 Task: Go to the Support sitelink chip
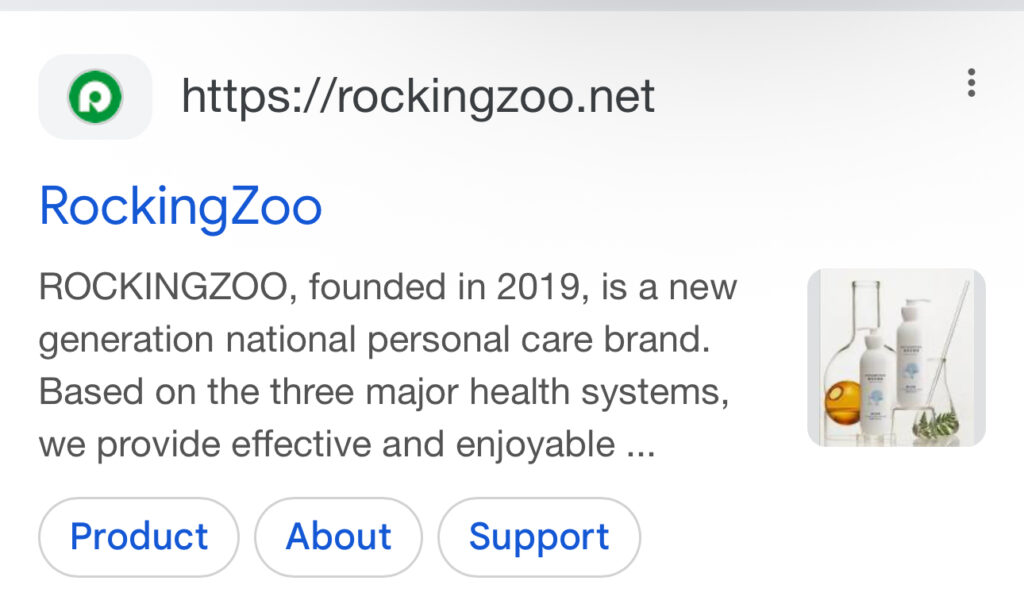point(539,537)
